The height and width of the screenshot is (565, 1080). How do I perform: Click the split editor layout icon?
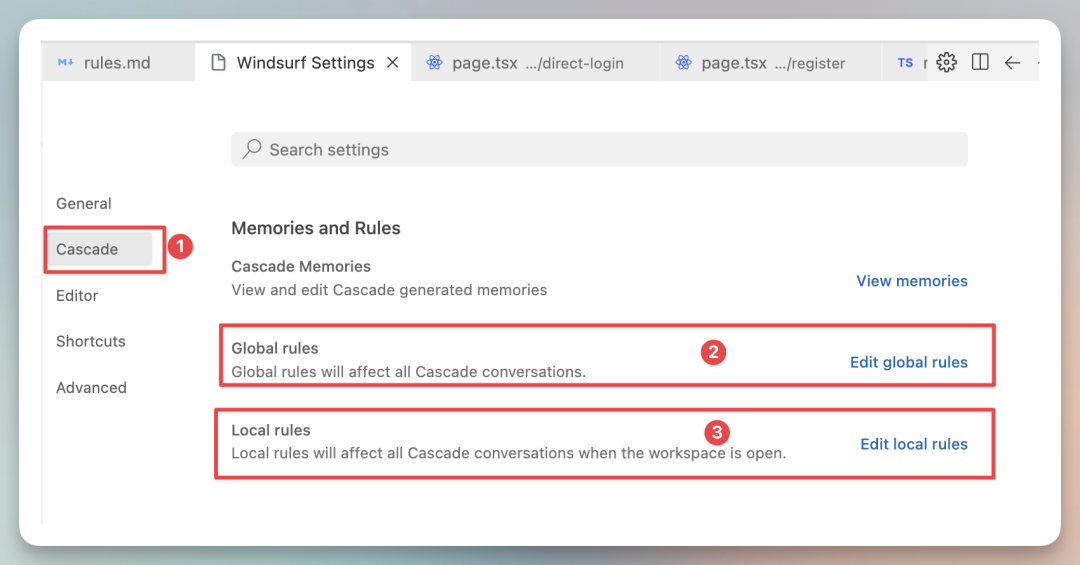pyautogui.click(x=980, y=62)
